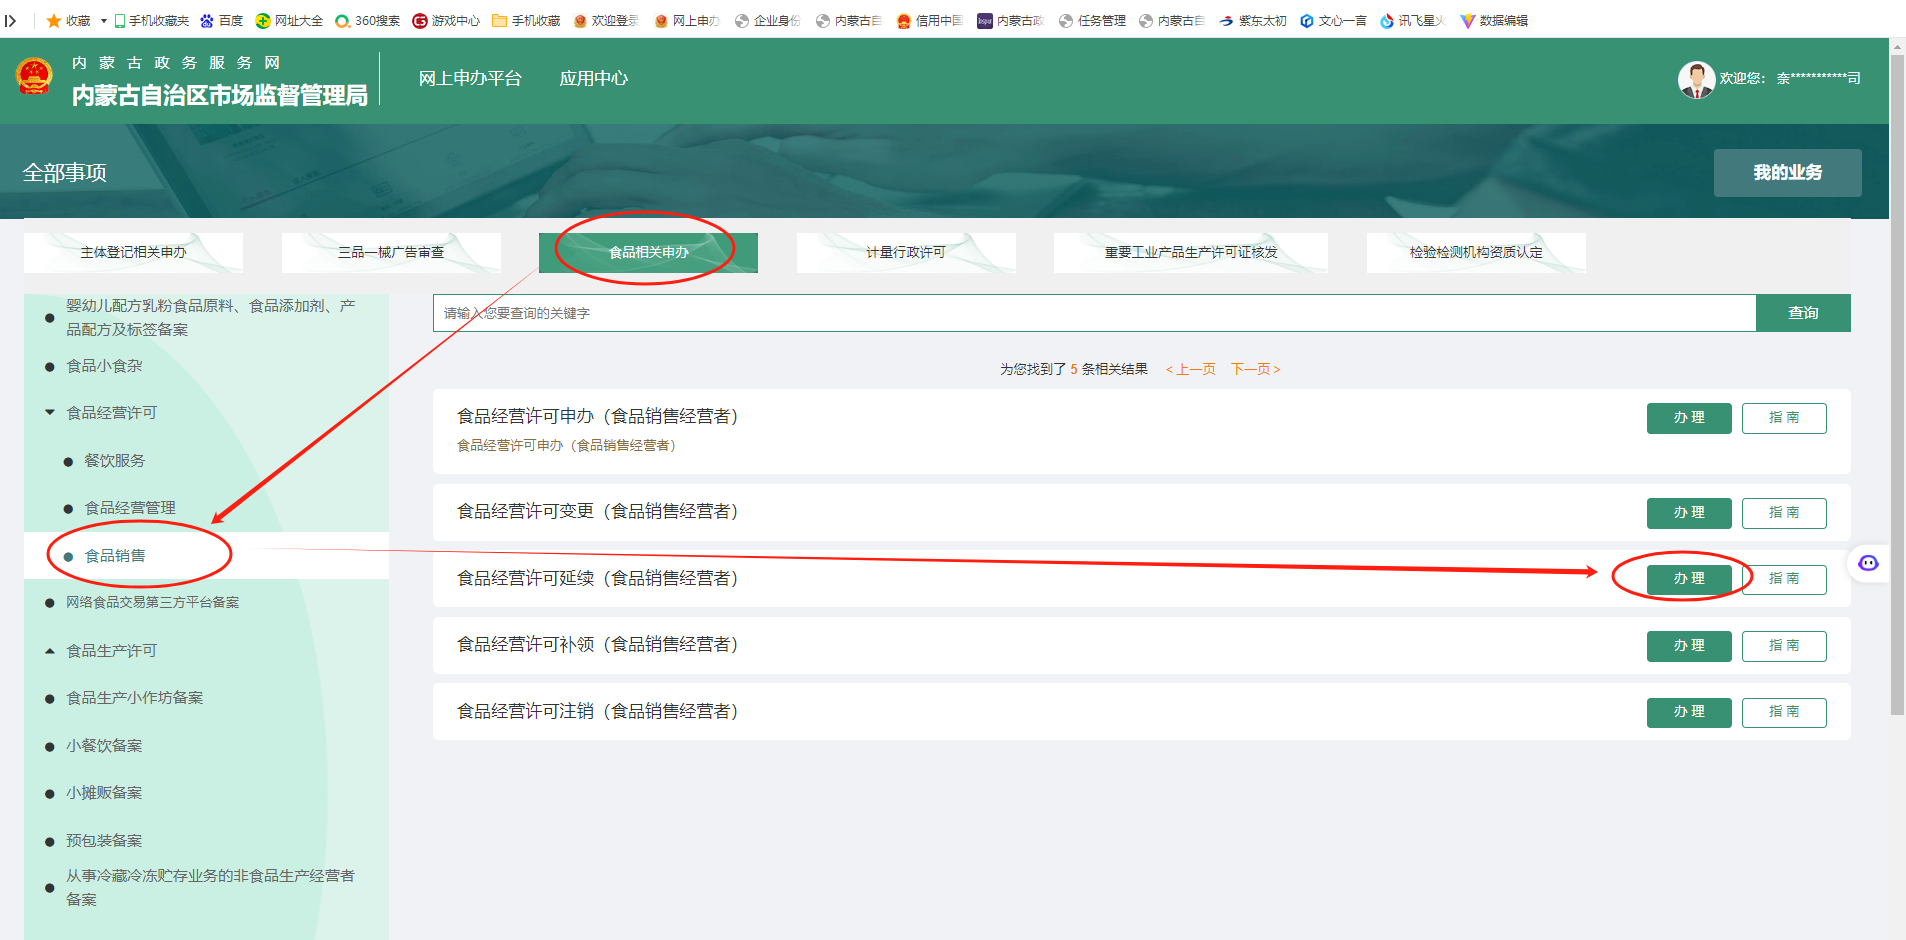Click the Baidu bookmark icon
The height and width of the screenshot is (940, 1906).
point(207,20)
